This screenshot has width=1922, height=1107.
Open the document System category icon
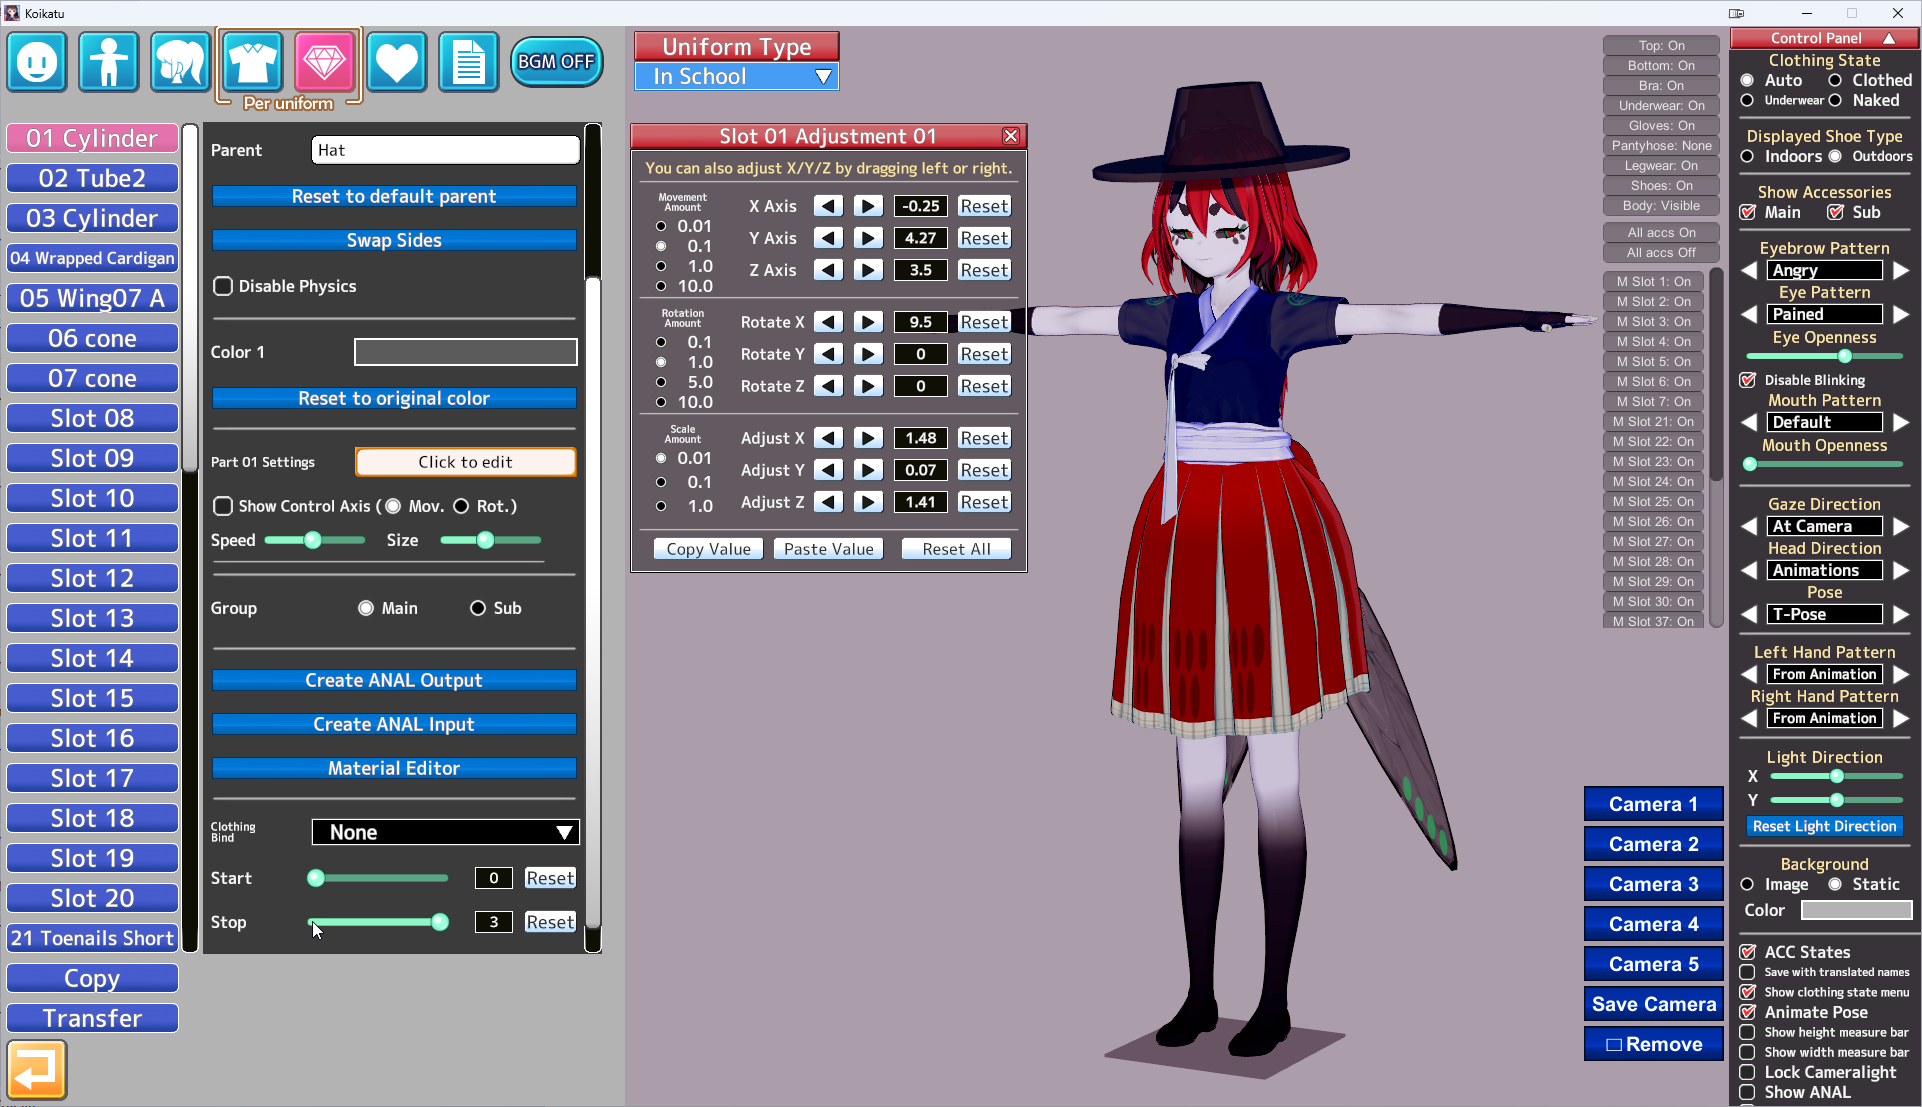pyautogui.click(x=469, y=62)
